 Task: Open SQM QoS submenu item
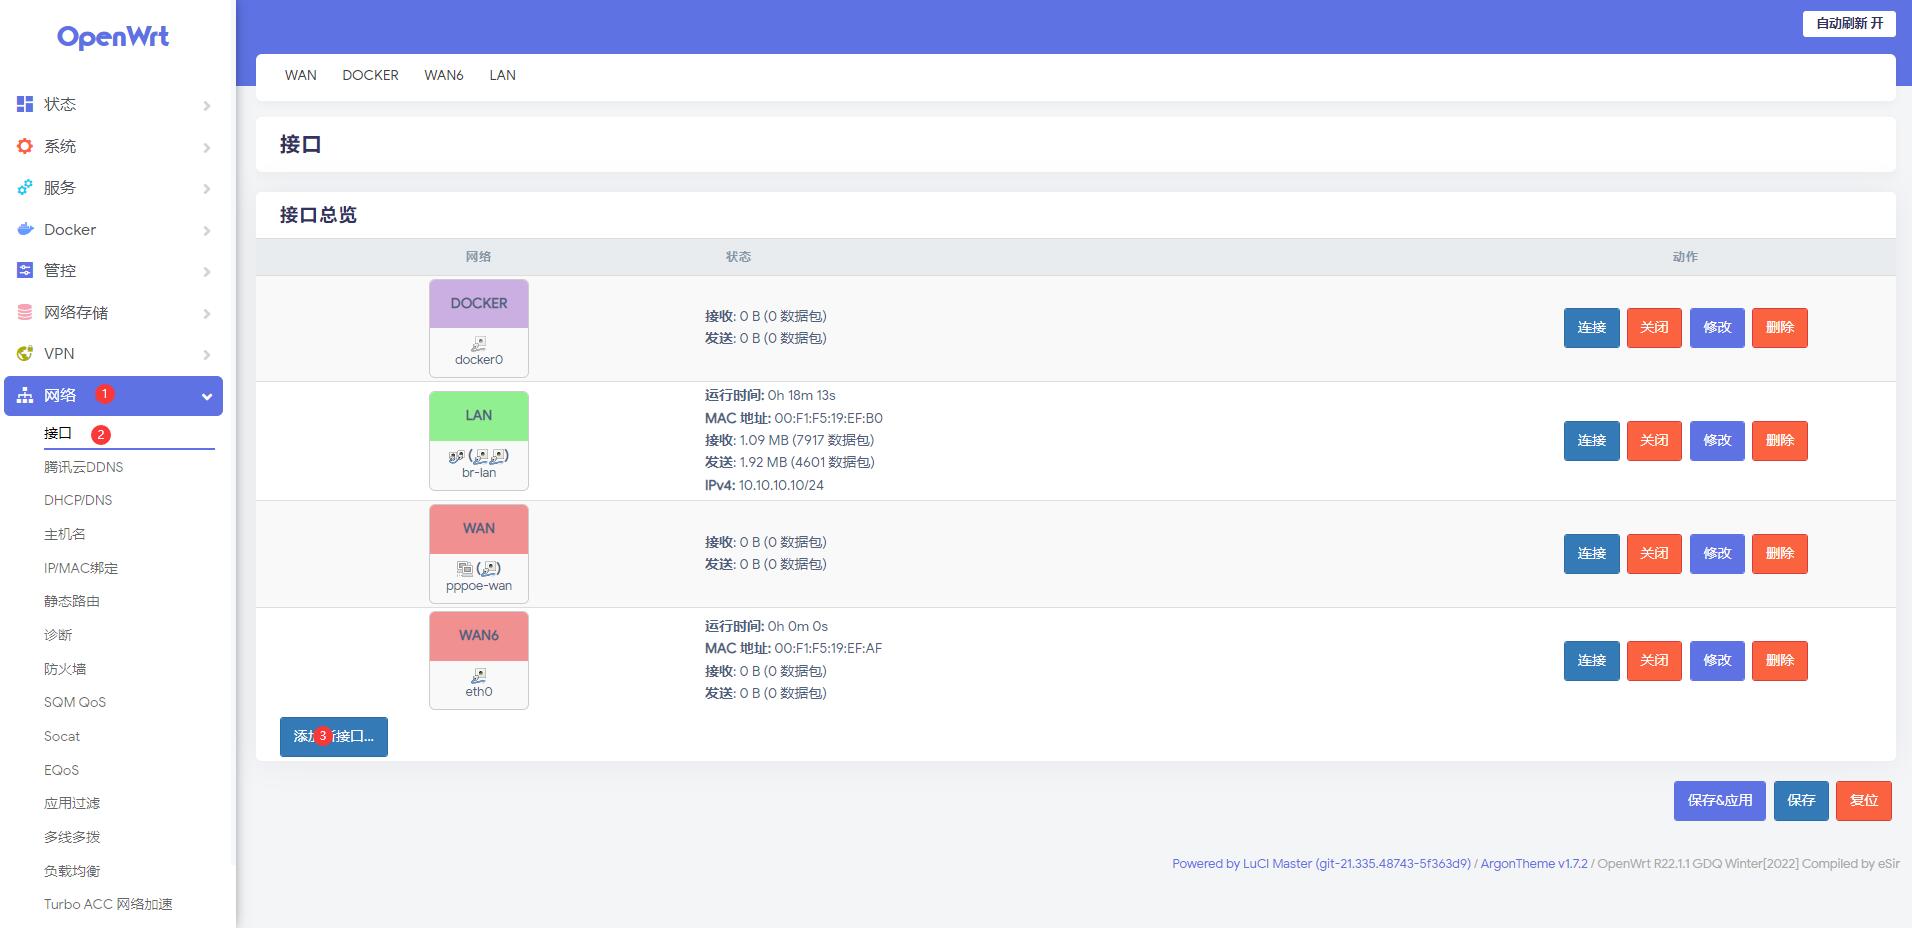point(75,702)
